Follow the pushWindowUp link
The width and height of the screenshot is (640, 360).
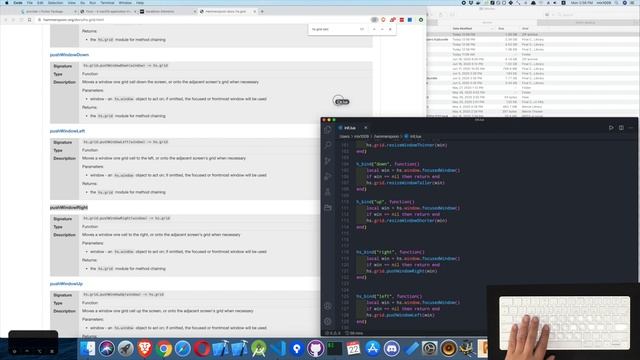pyautogui.click(x=66, y=284)
